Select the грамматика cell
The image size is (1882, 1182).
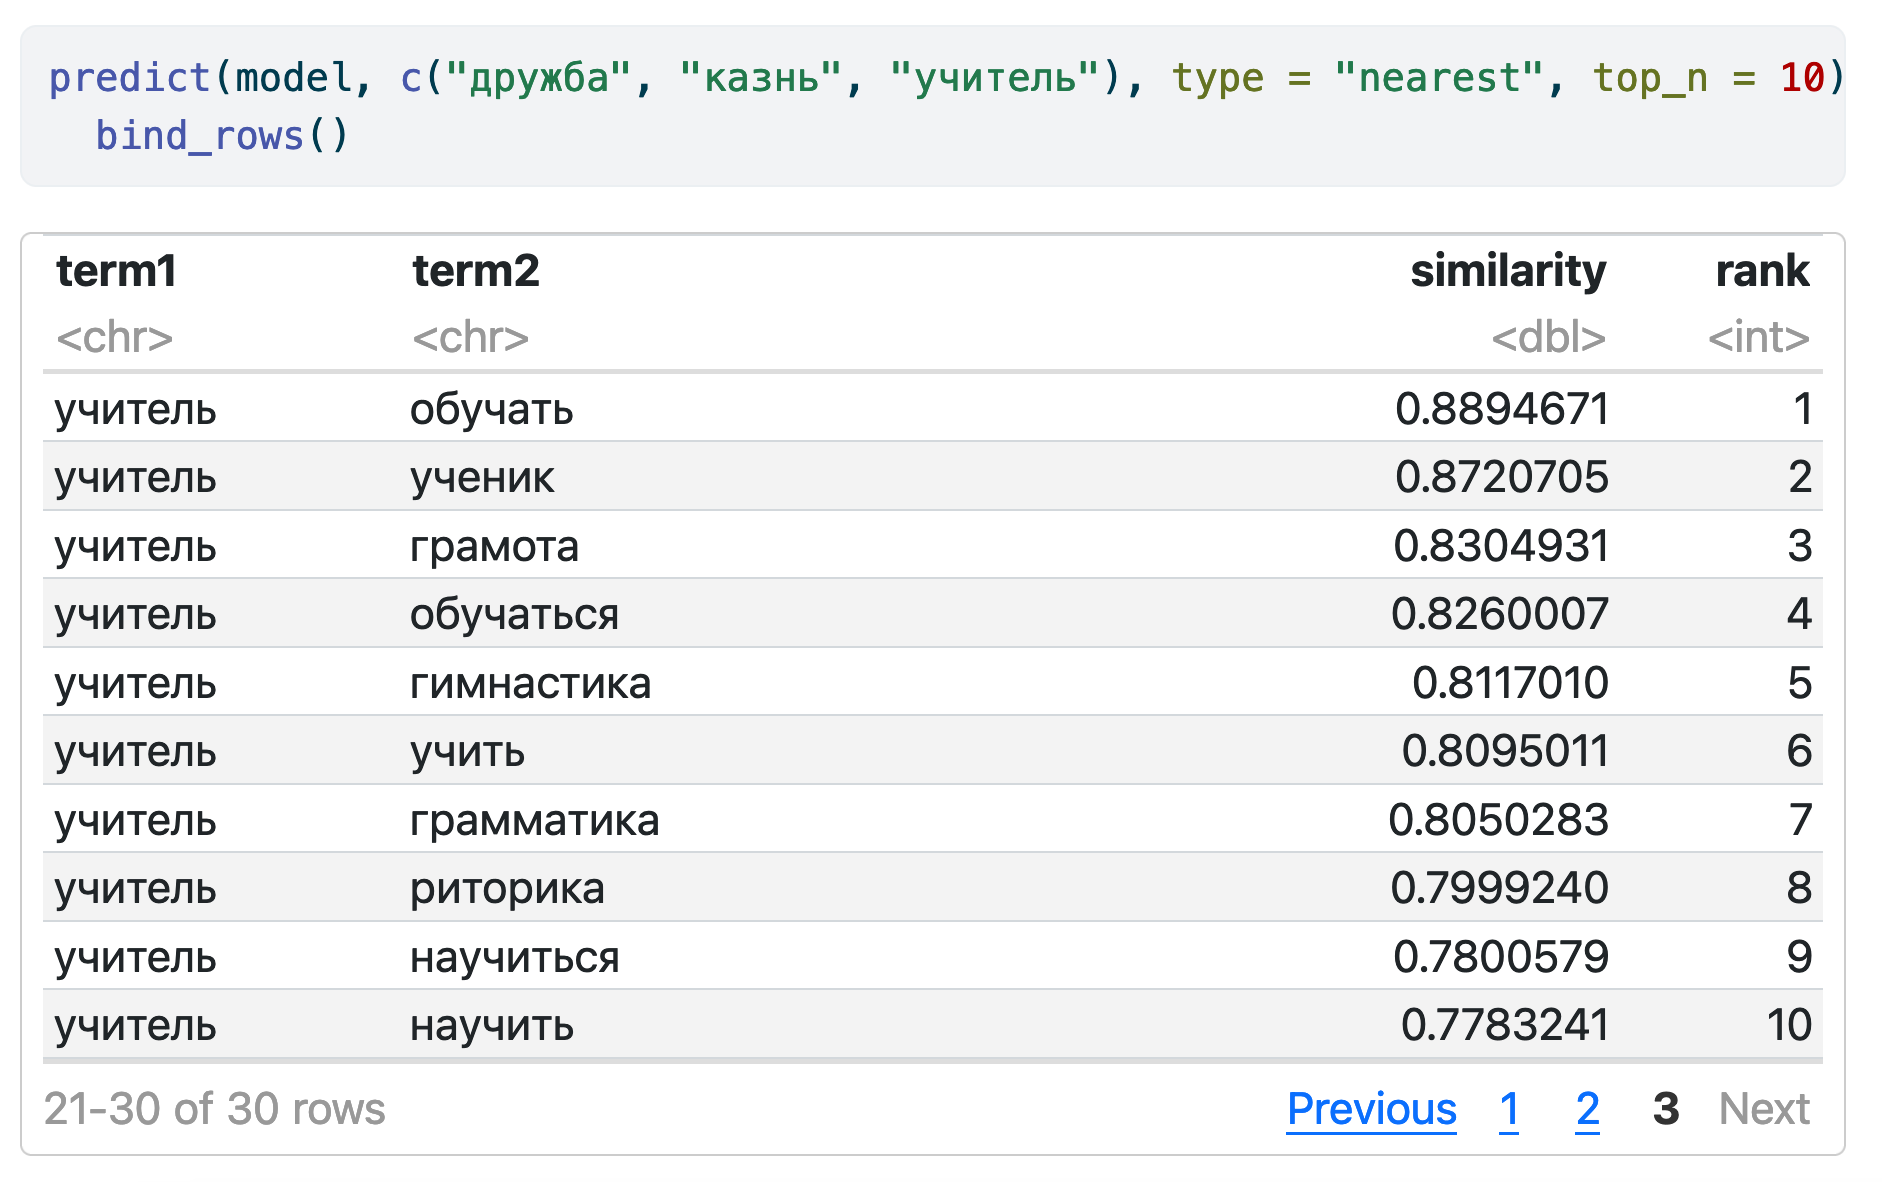[534, 820]
